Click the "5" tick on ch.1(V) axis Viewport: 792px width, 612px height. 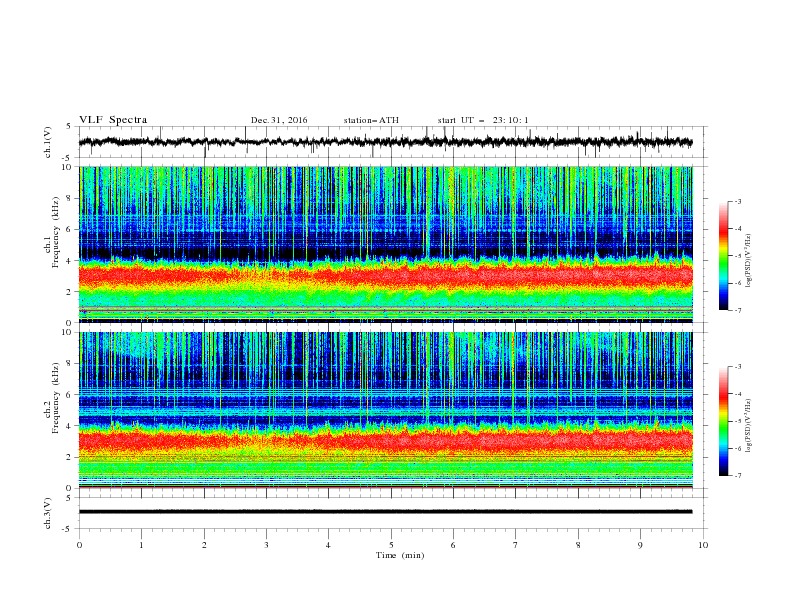pos(69,126)
